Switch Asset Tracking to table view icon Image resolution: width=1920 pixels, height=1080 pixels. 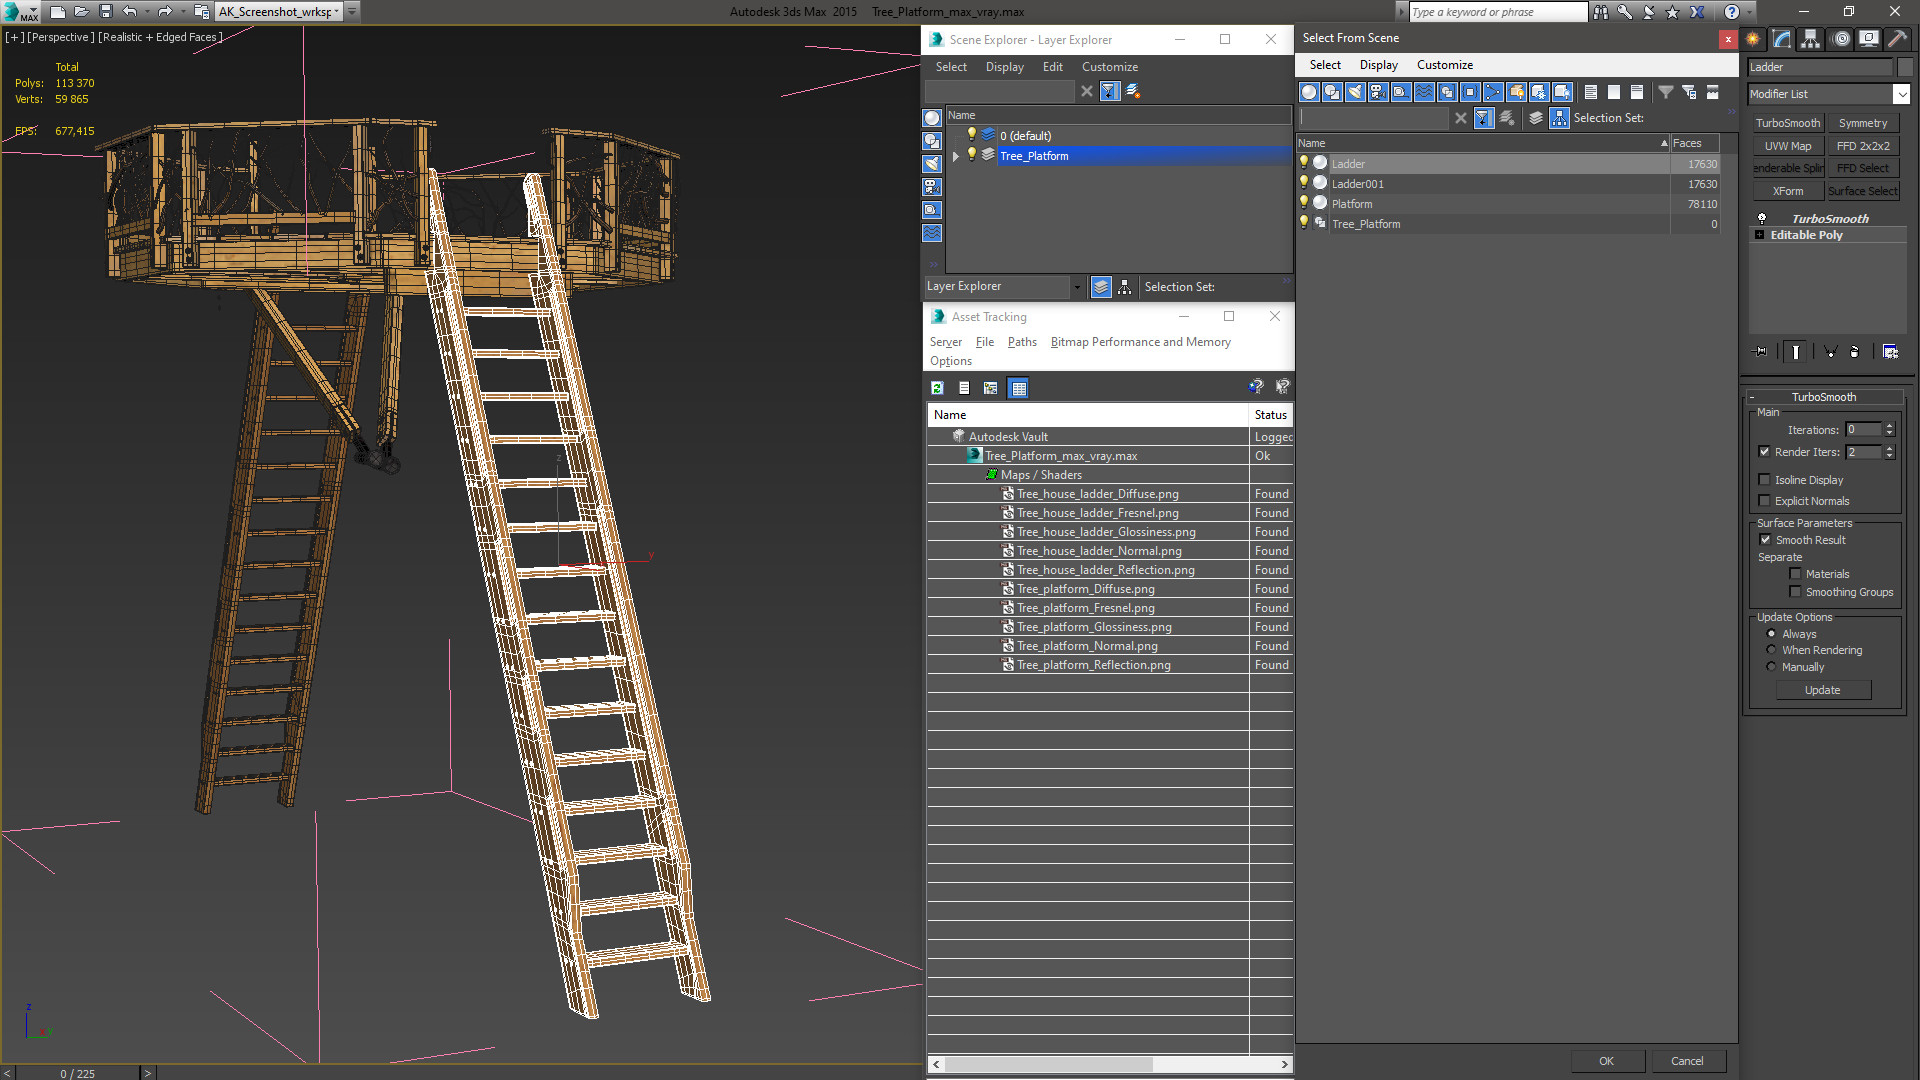pos(1018,388)
